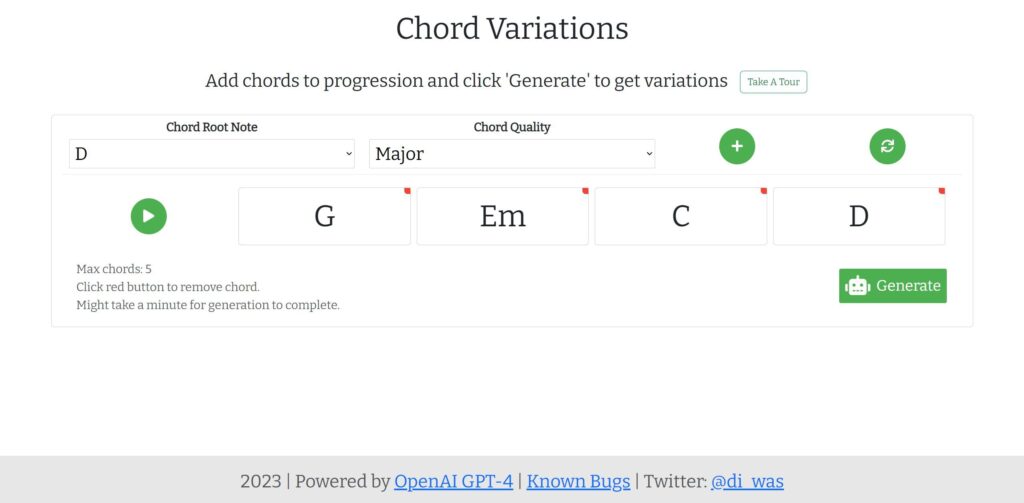Visit the @di_was Twitter link
1024x503 pixels.
[747, 481]
